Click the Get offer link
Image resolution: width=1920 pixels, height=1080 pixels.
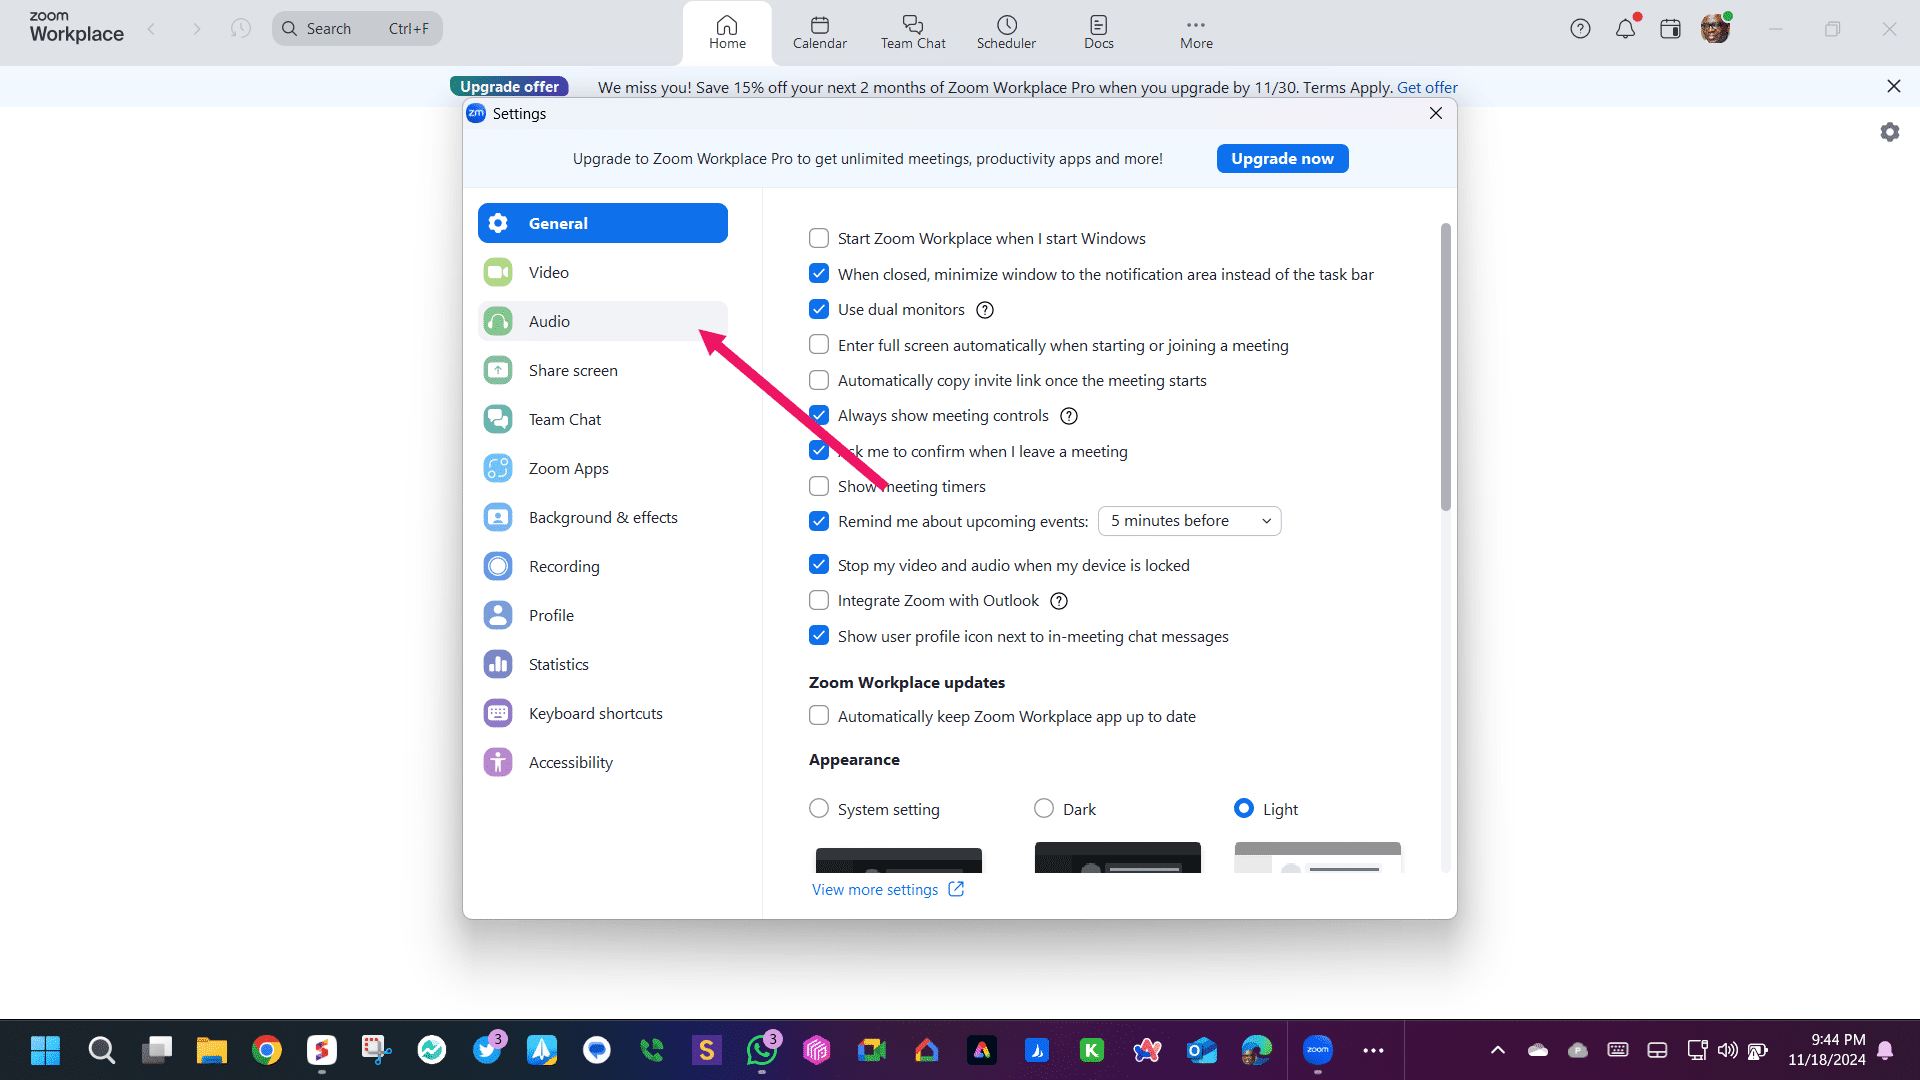pyautogui.click(x=1427, y=88)
